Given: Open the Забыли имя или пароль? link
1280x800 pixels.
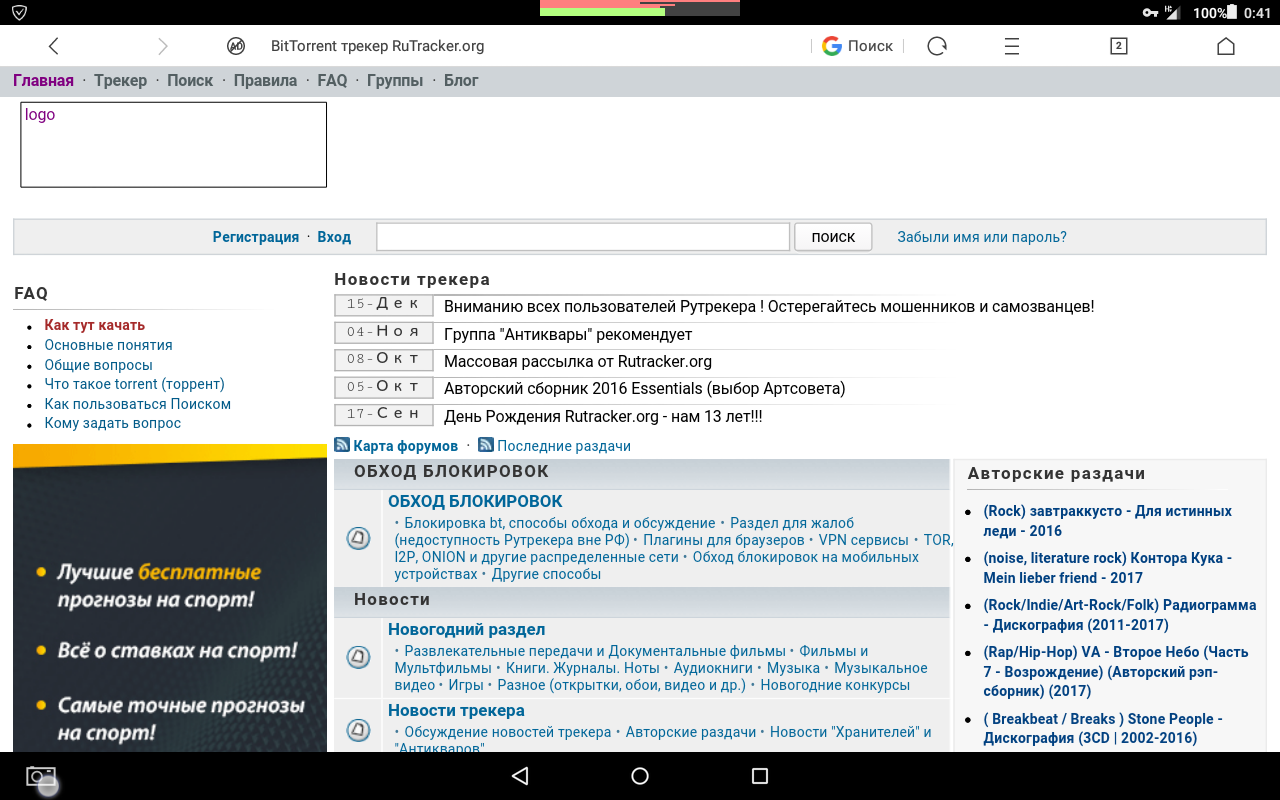Looking at the screenshot, I should tap(982, 237).
